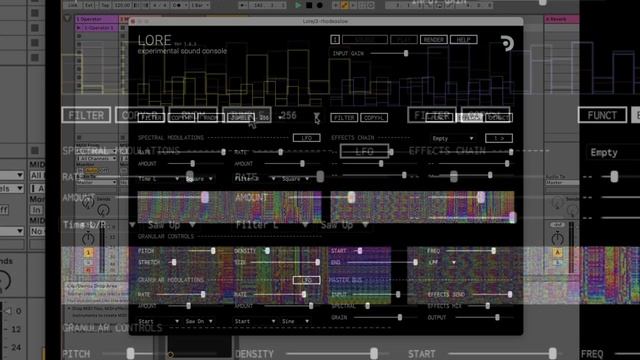Viewport: 640px width, 360px height.
Task: Open the 256 jumble size dropdown
Action: (270, 118)
